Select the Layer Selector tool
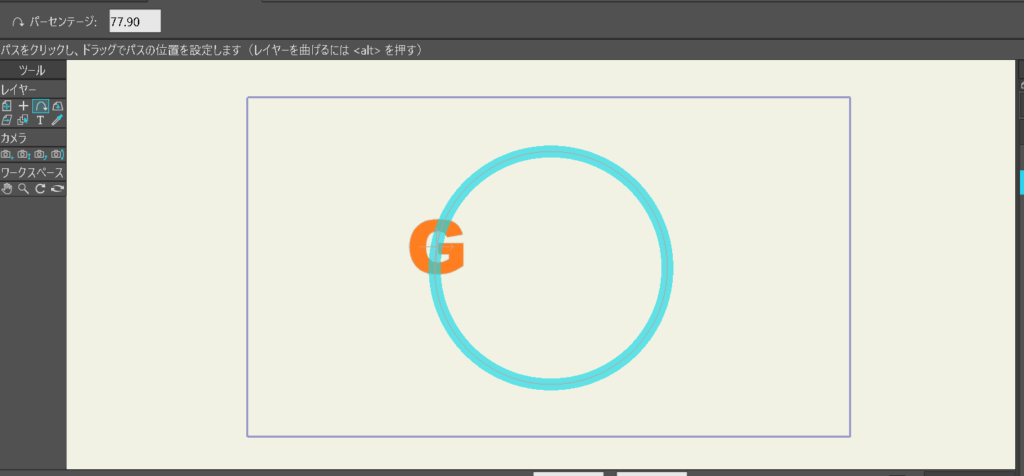The height and width of the screenshot is (476, 1024). (x=23, y=120)
